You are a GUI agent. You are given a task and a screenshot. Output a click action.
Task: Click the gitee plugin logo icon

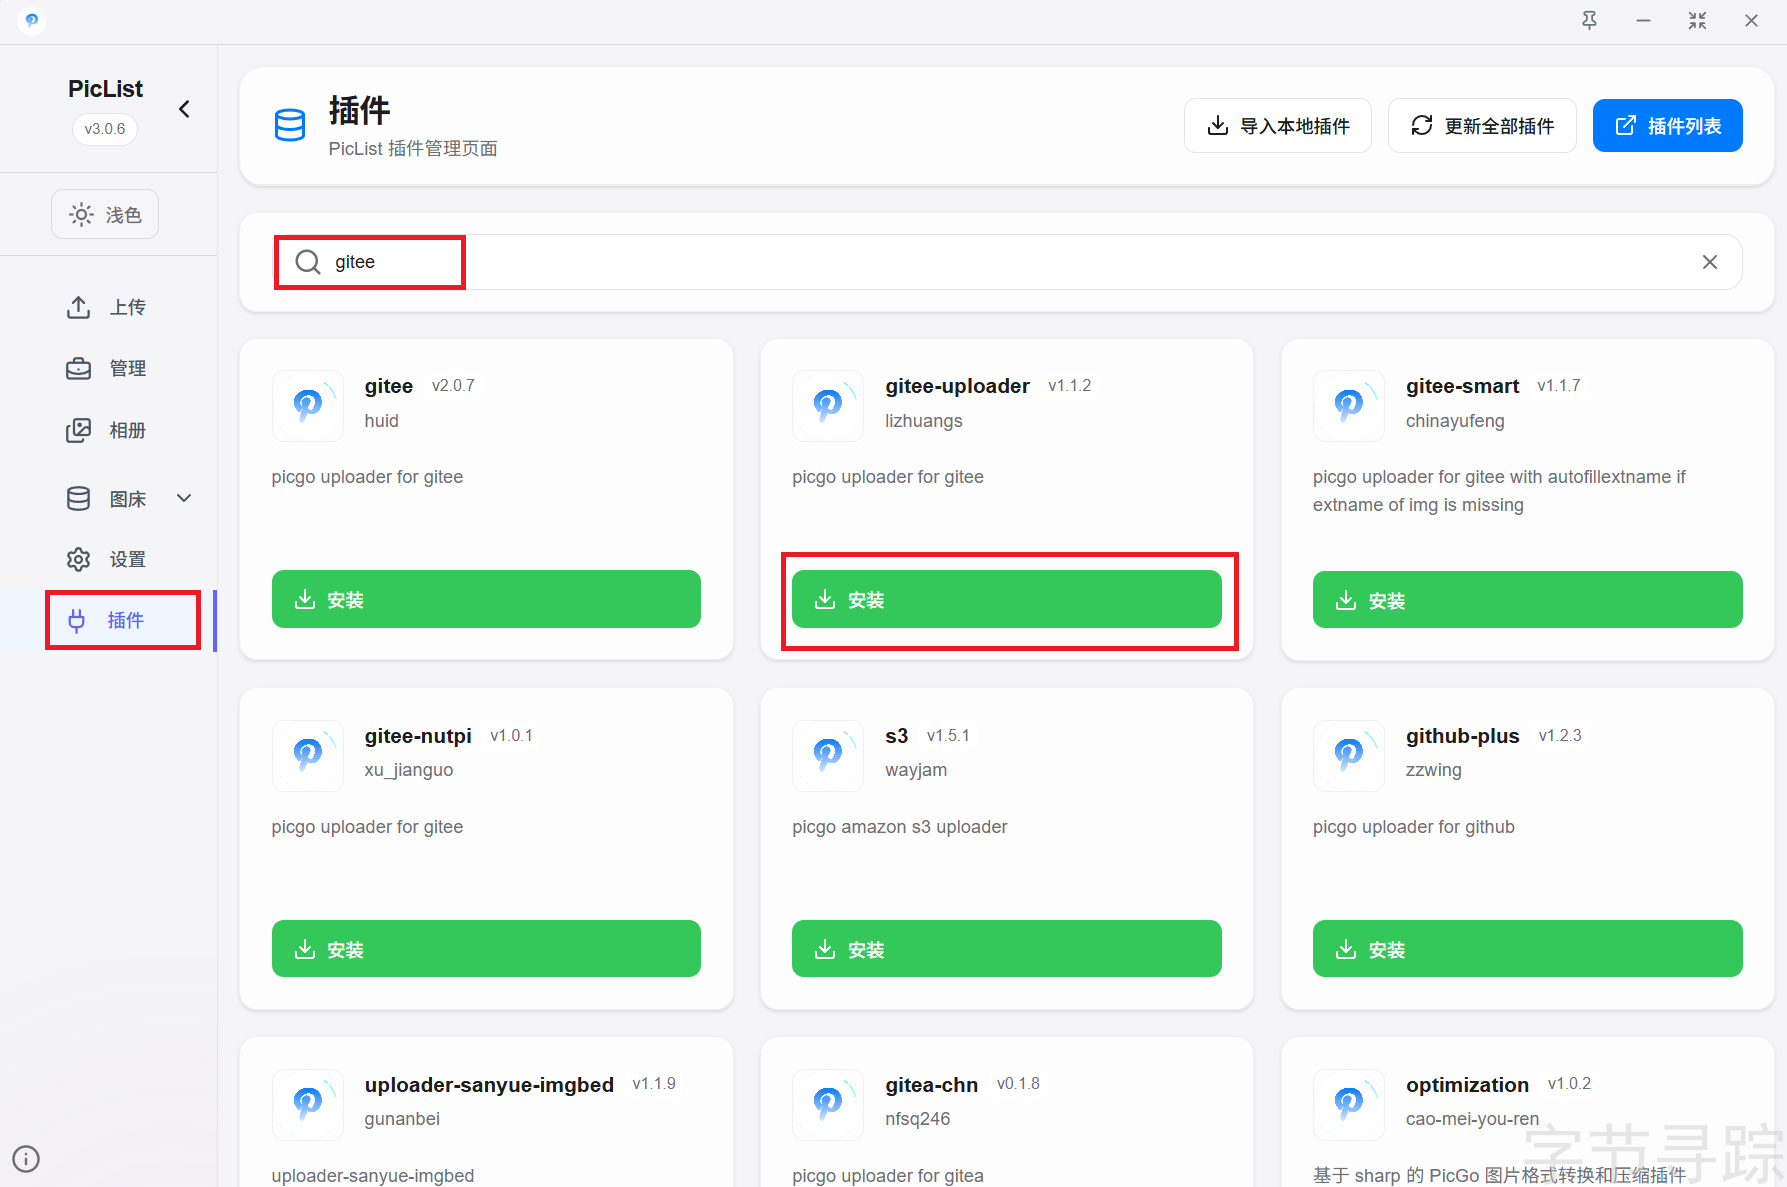click(308, 405)
